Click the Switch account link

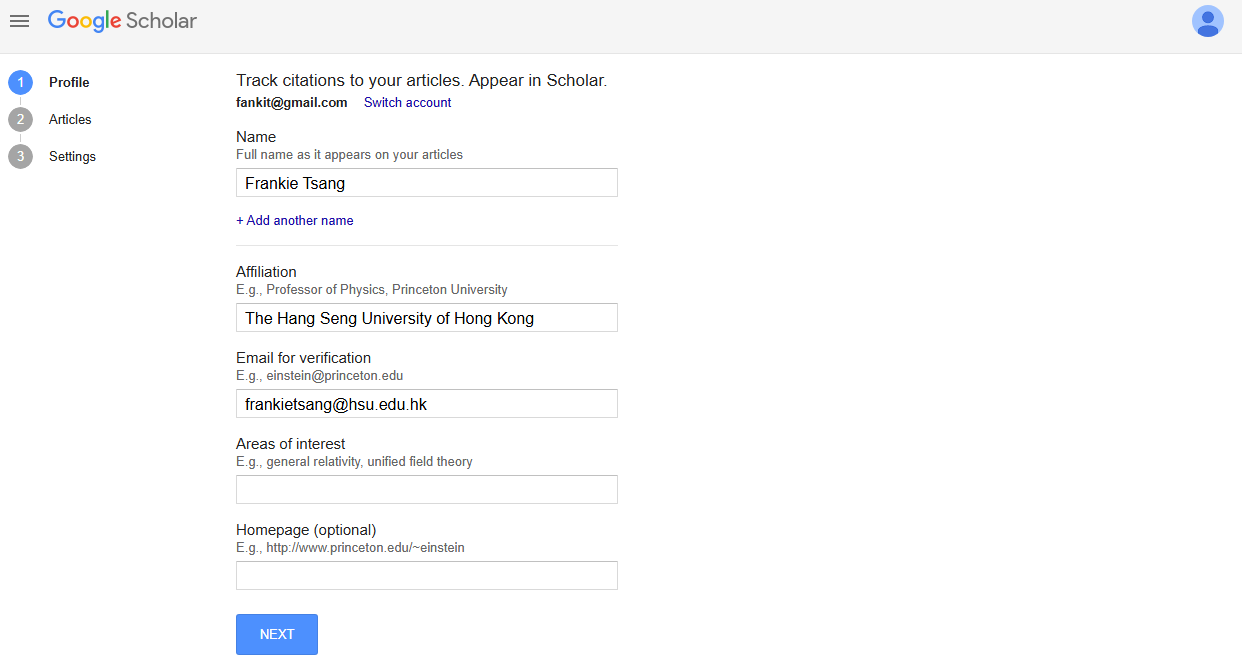pyautogui.click(x=407, y=102)
